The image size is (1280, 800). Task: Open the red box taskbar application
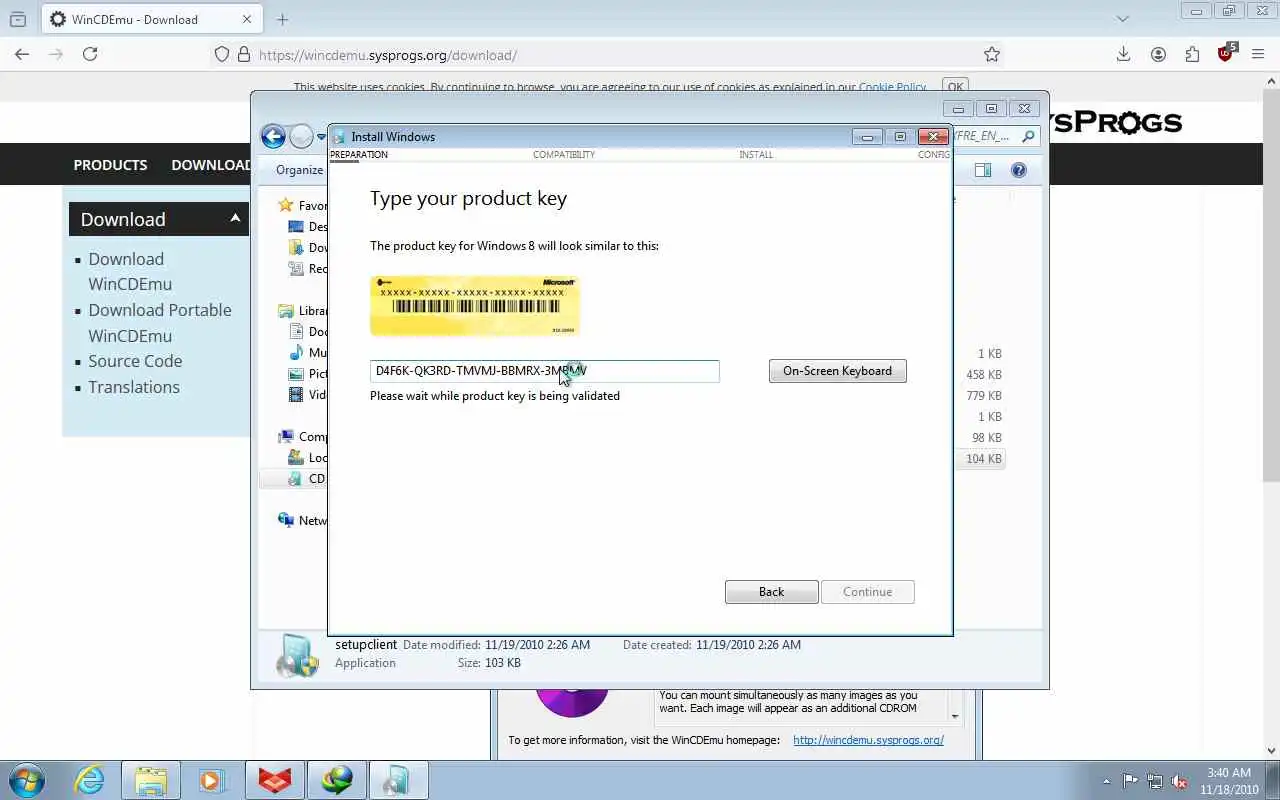pos(274,781)
